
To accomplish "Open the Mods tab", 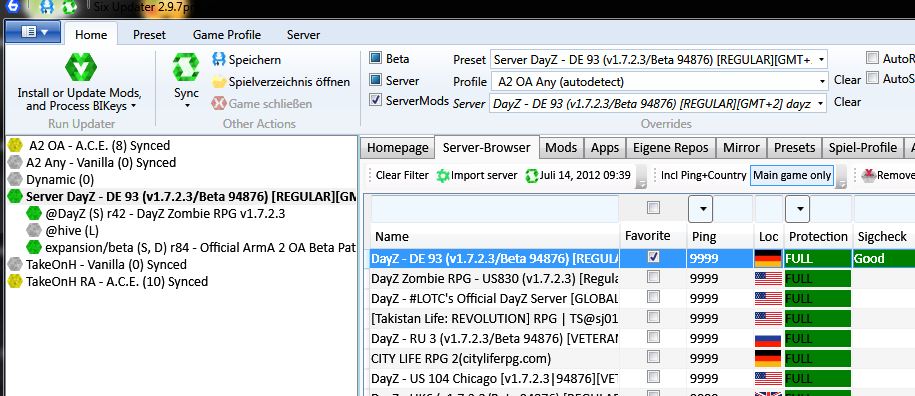I will tap(561, 148).
